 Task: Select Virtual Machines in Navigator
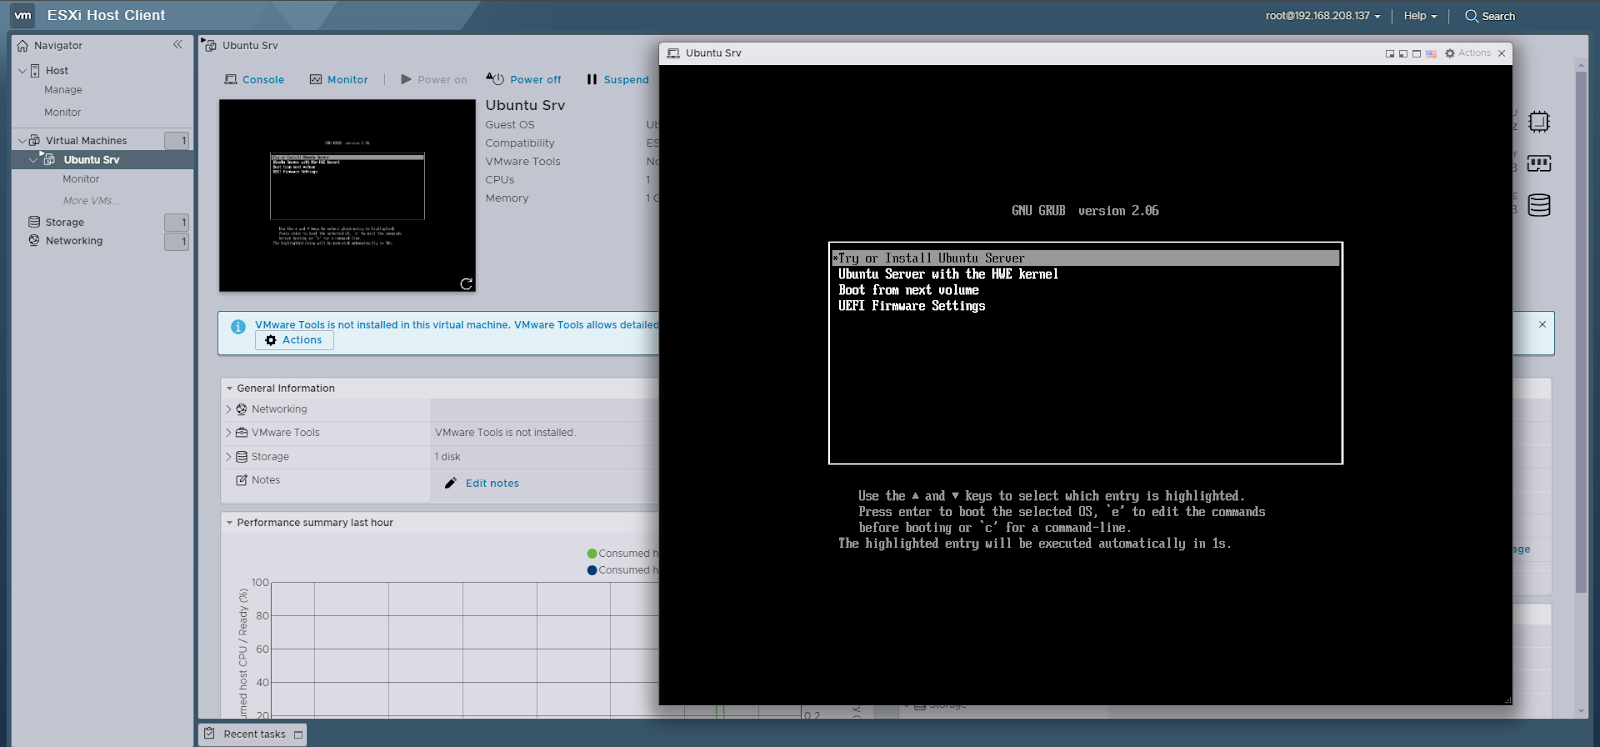(x=86, y=140)
